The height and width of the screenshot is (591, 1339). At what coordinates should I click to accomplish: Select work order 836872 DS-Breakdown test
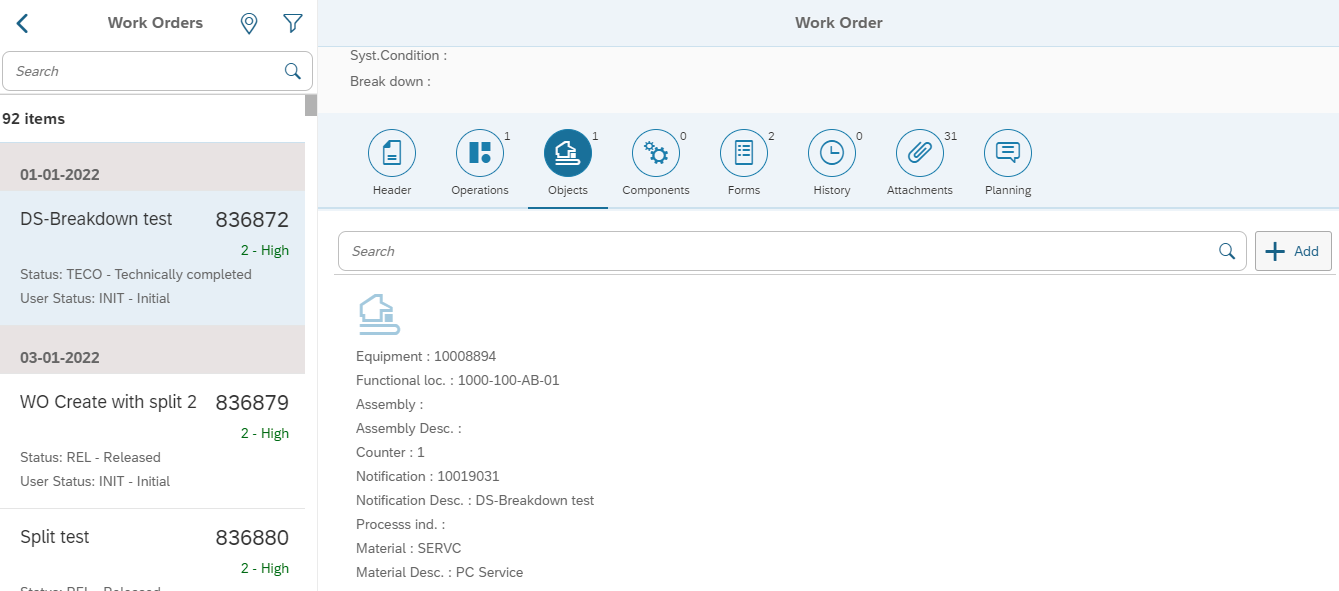click(x=154, y=257)
